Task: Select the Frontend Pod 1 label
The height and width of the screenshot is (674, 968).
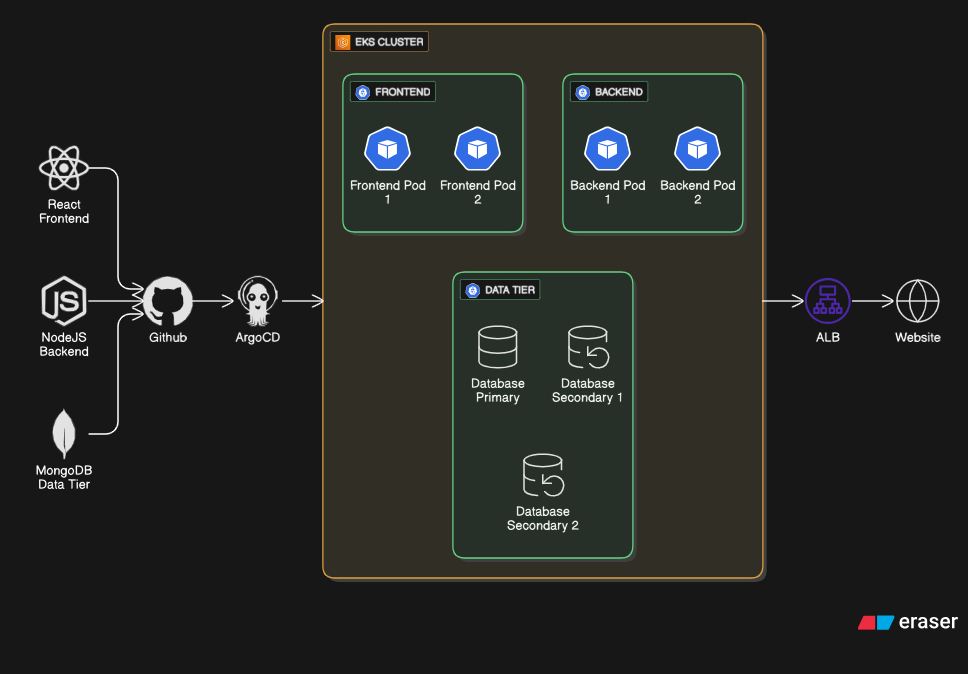Action: [388, 192]
